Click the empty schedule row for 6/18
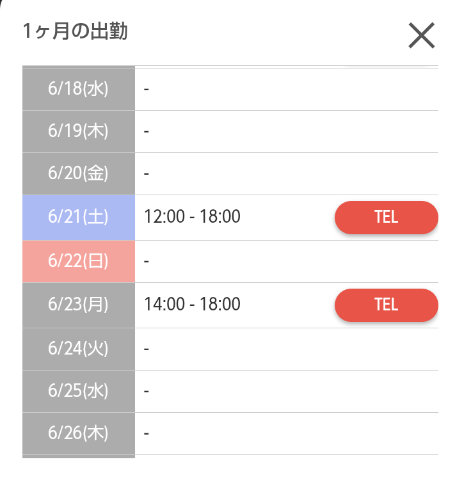The width and height of the screenshot is (458, 480). point(287,89)
